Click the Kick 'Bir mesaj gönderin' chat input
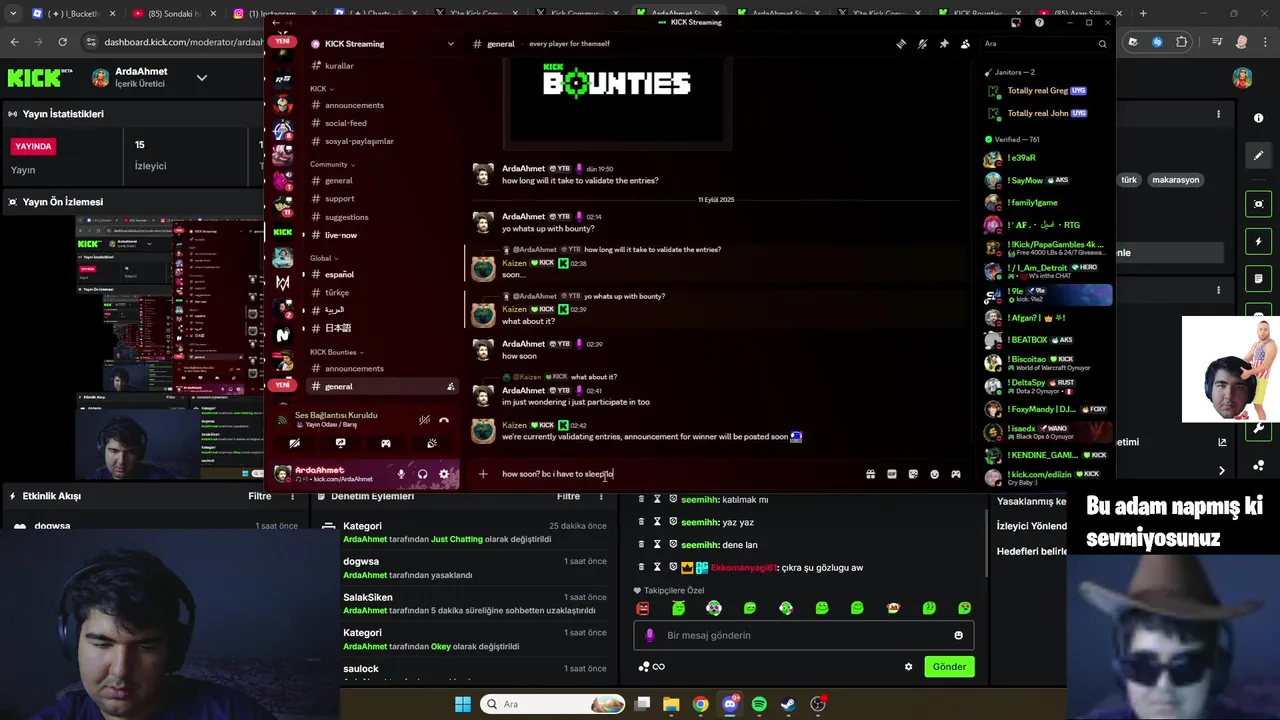1280x720 pixels. point(804,635)
